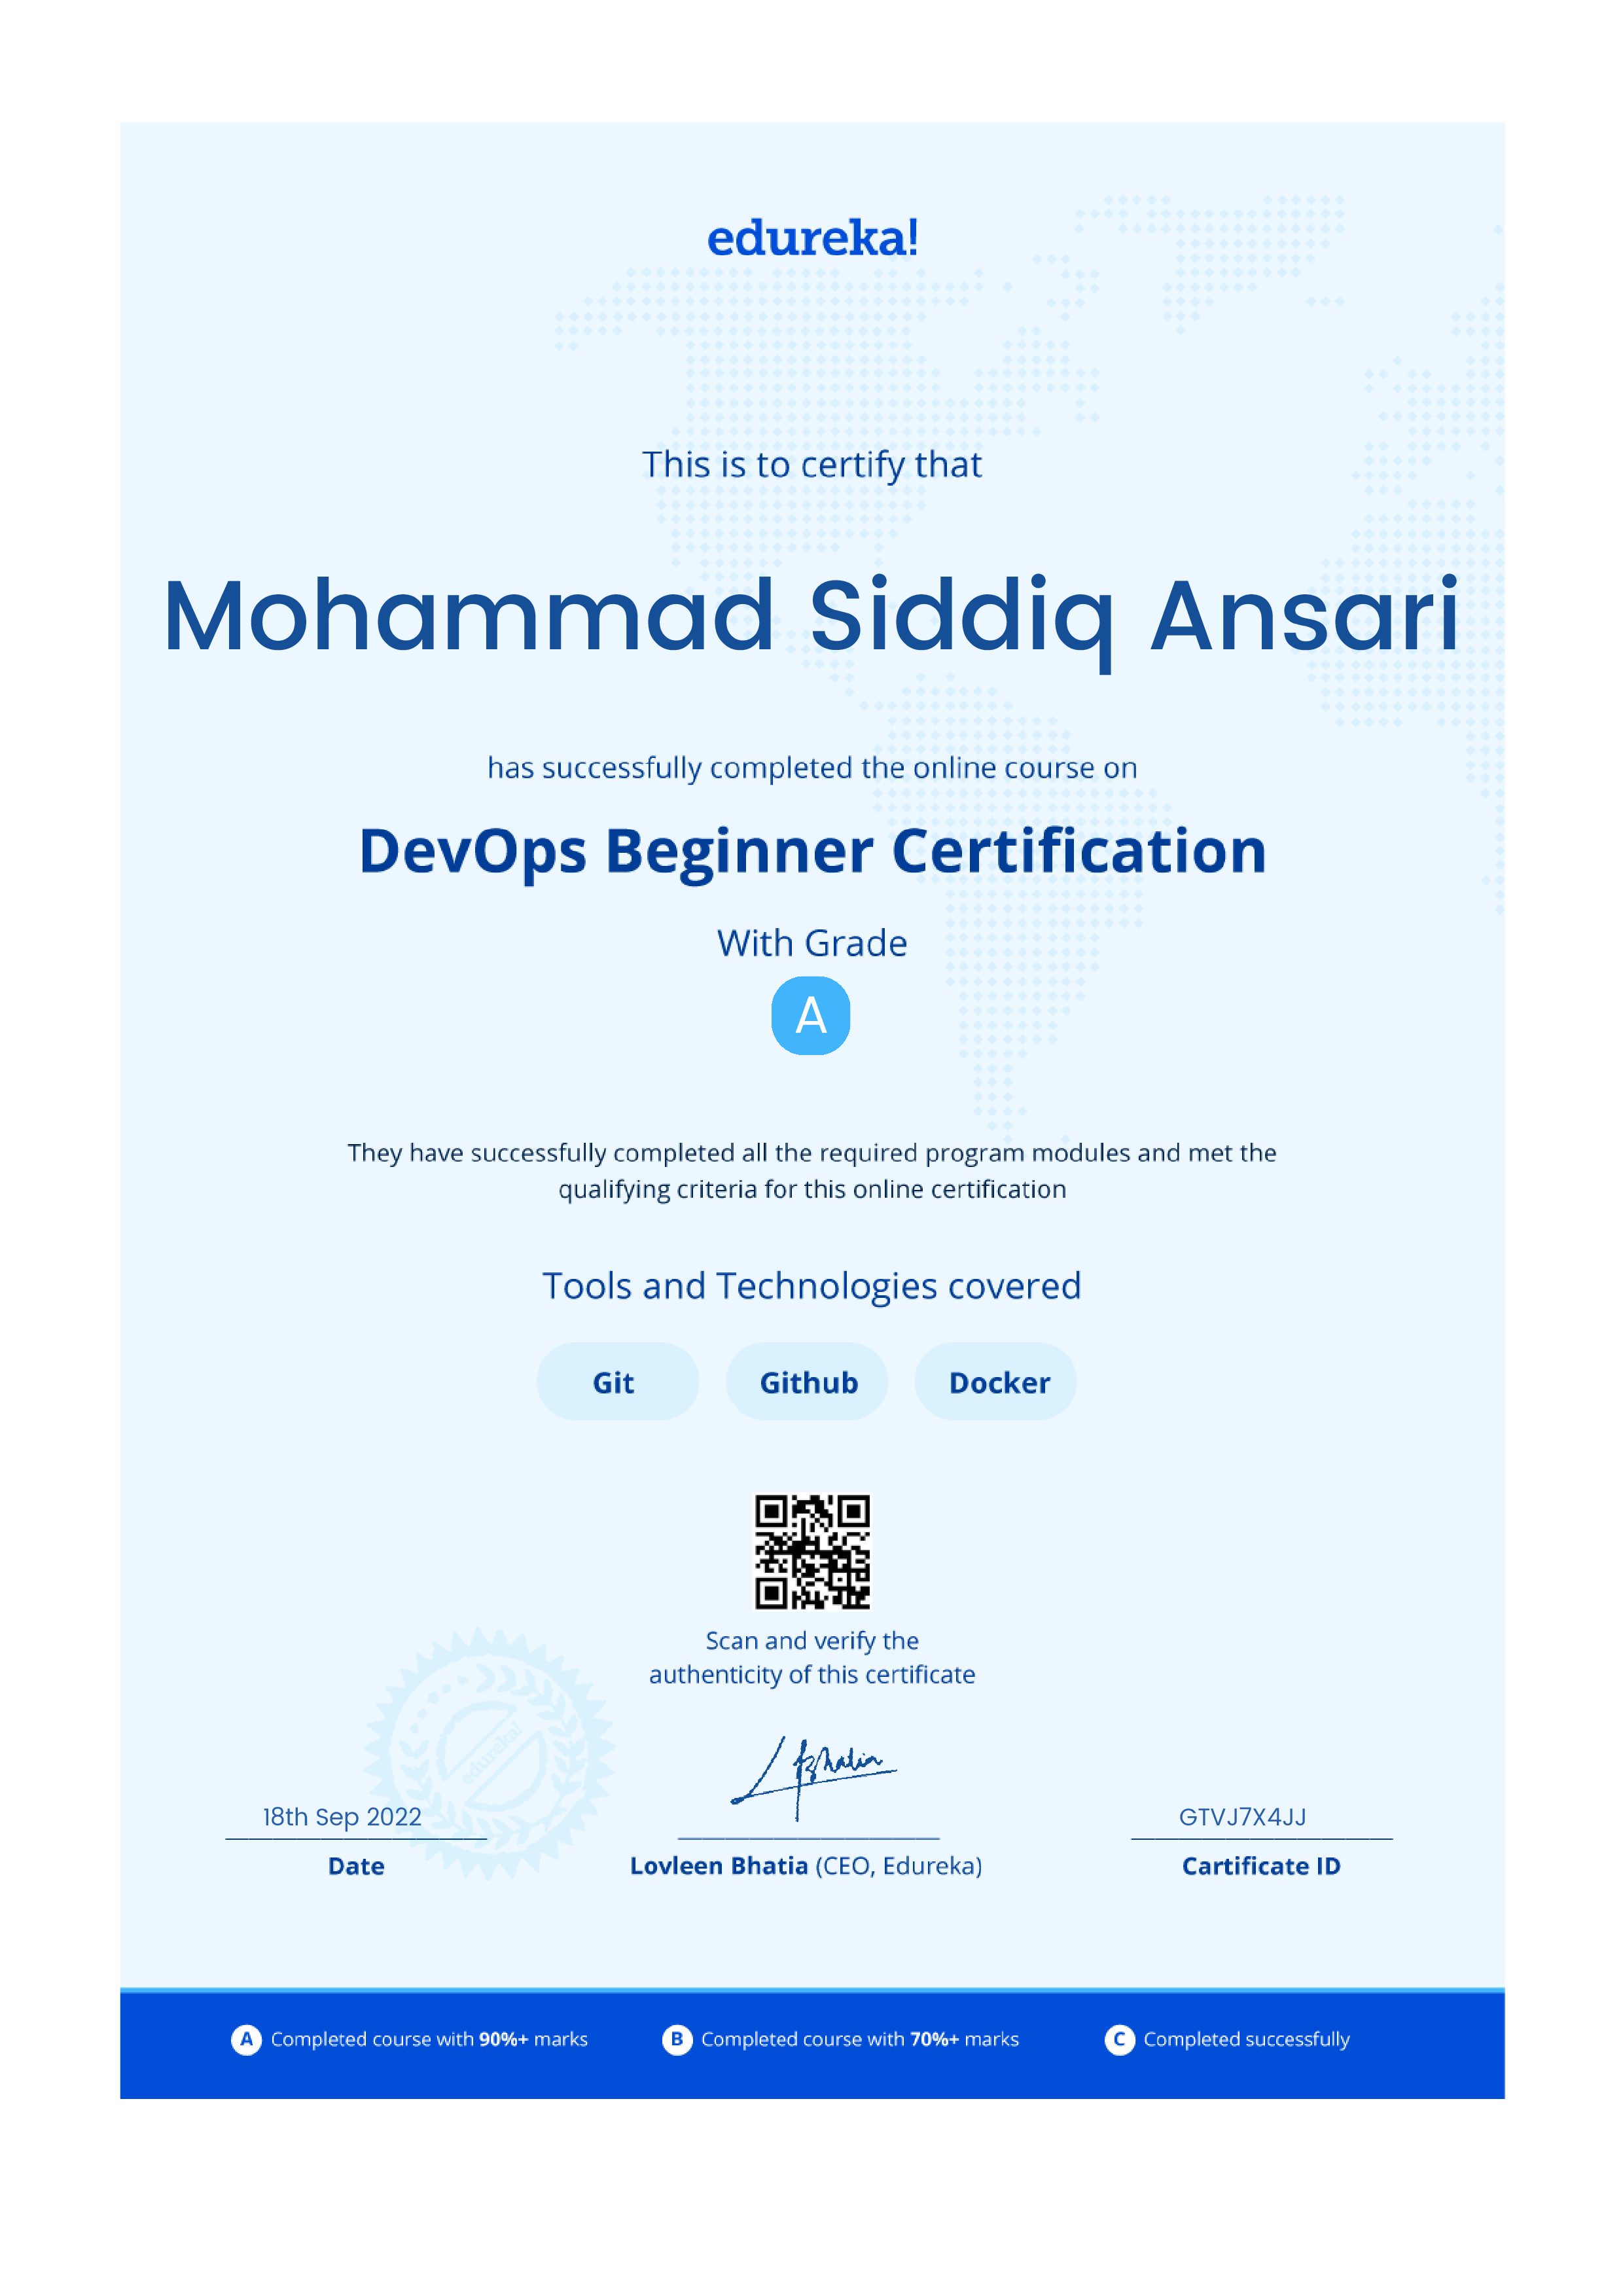The height and width of the screenshot is (2296, 1623).
Task: Select the Github technology pill
Action: (807, 1381)
